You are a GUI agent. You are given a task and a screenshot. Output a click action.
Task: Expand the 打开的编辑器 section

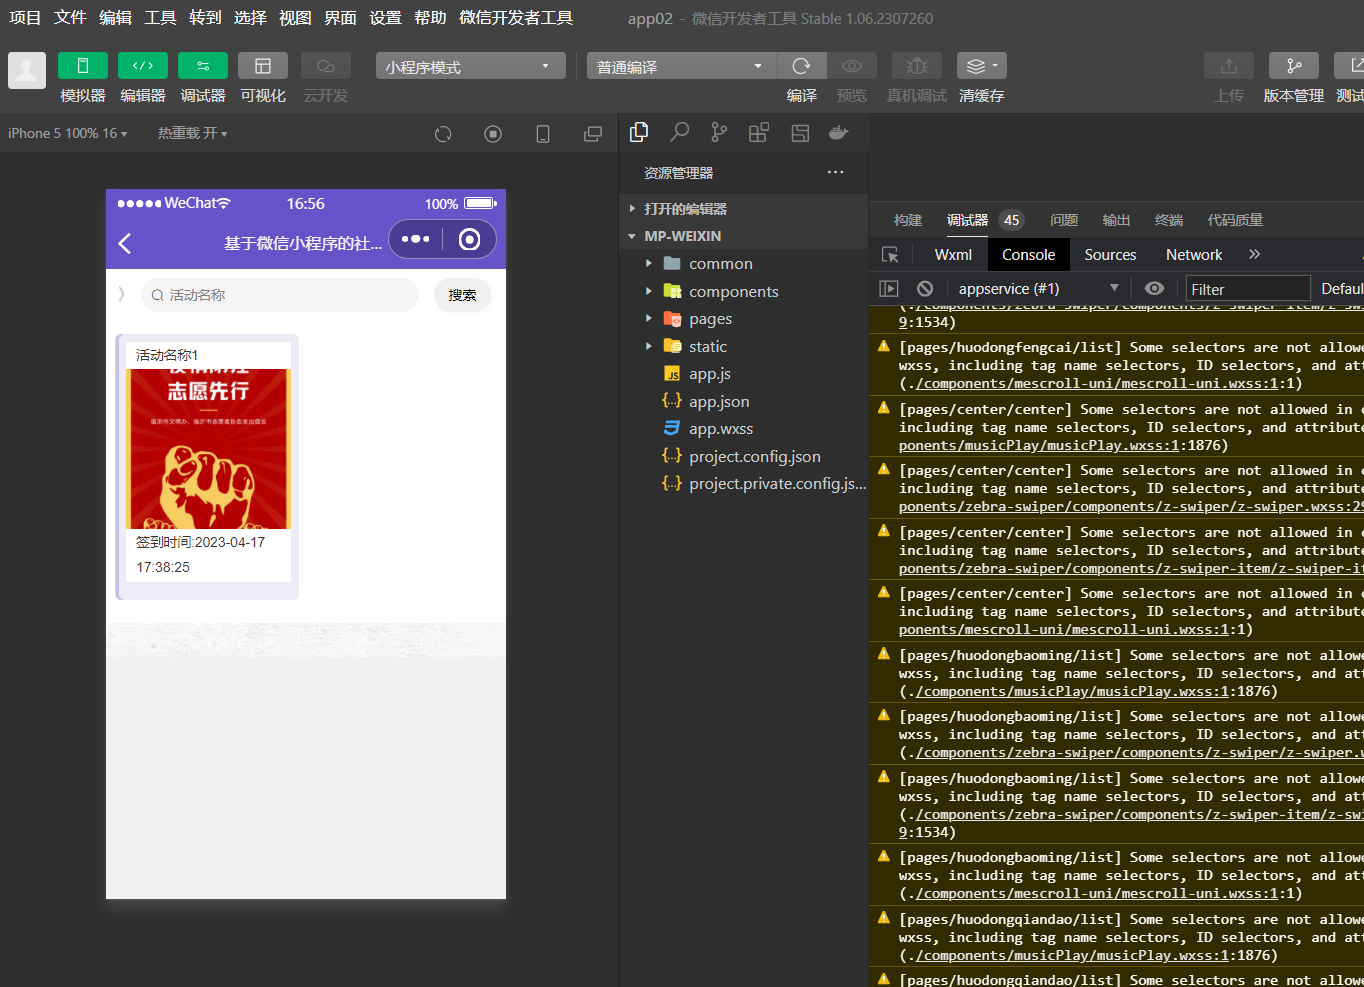tap(744, 209)
